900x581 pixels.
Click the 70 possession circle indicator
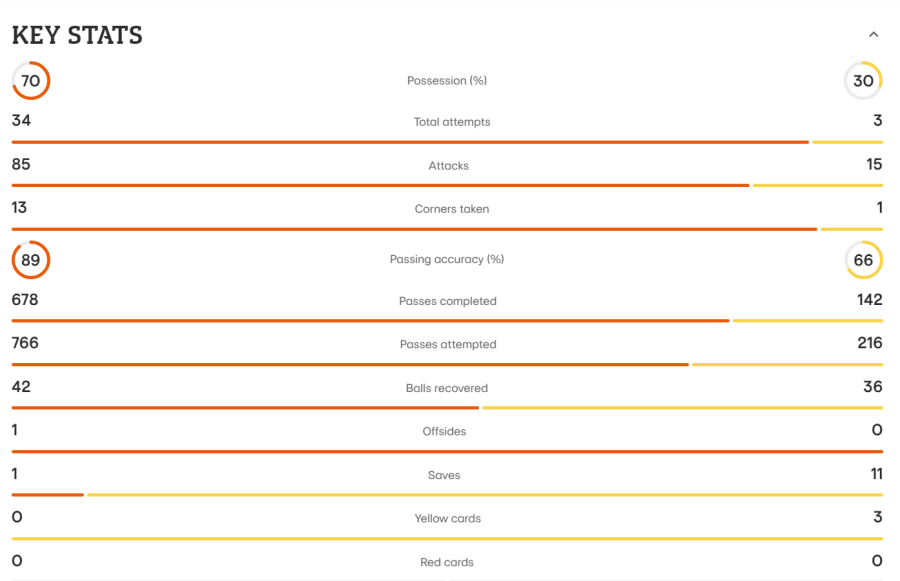31,80
